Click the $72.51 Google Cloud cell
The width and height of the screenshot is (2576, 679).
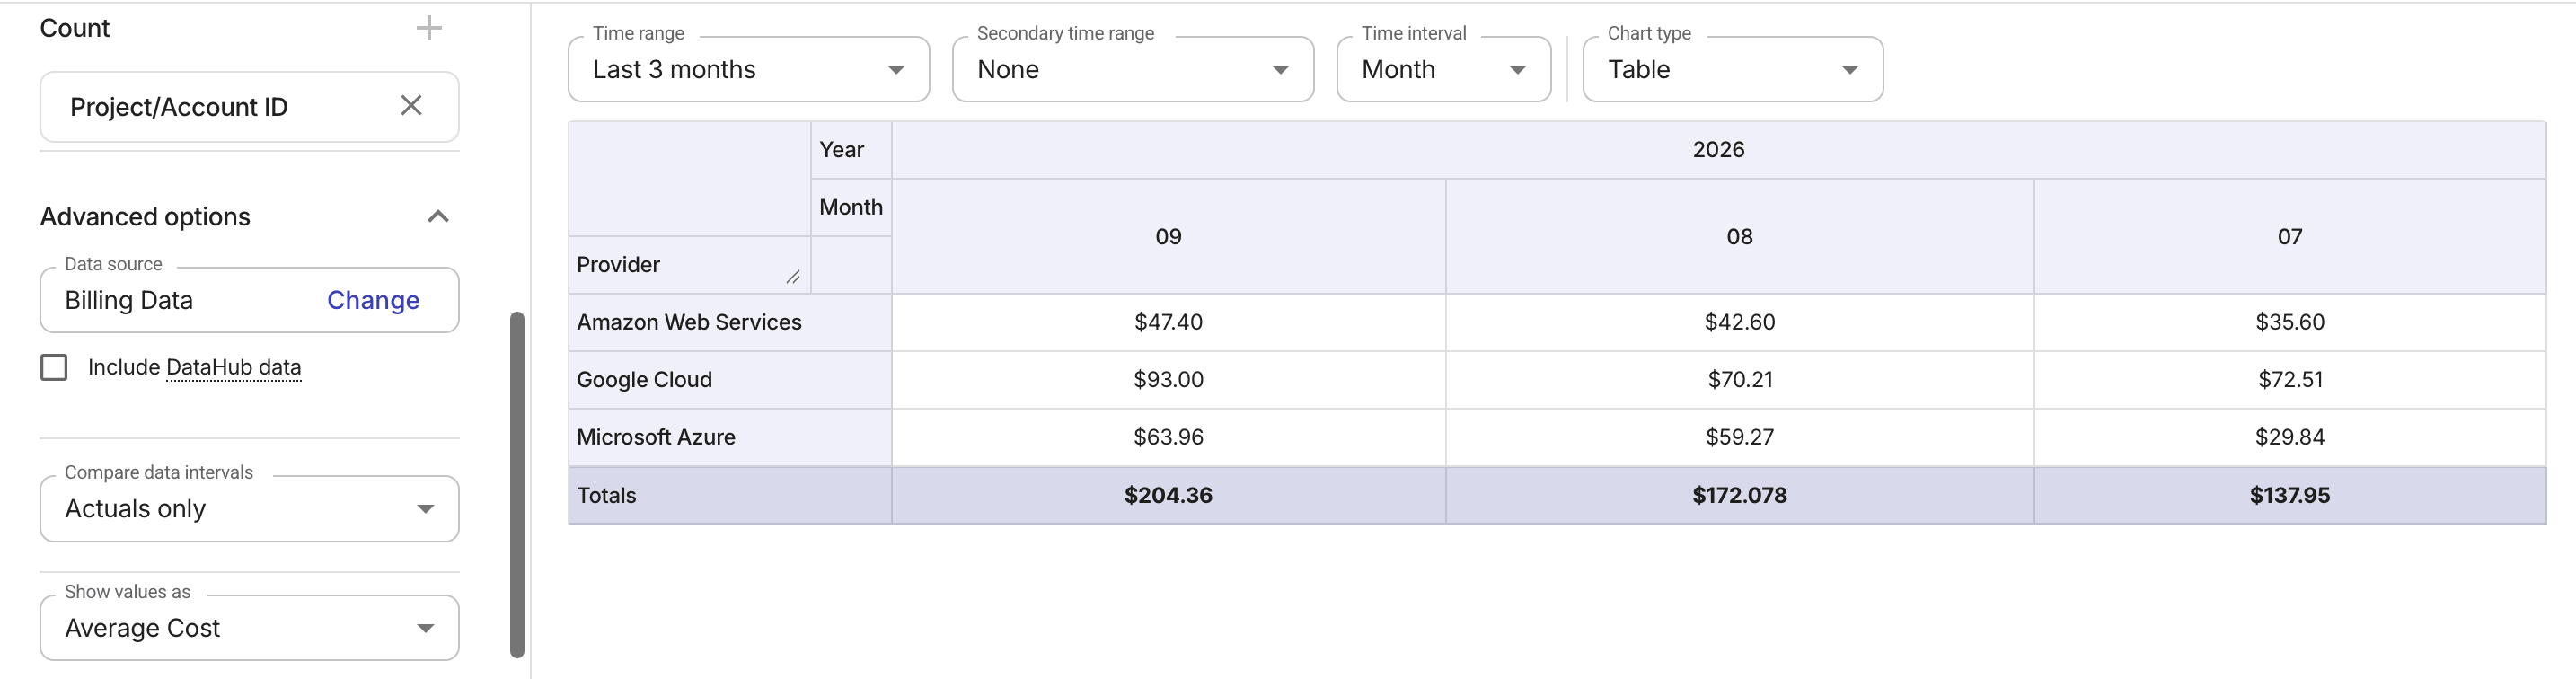coord(2289,380)
